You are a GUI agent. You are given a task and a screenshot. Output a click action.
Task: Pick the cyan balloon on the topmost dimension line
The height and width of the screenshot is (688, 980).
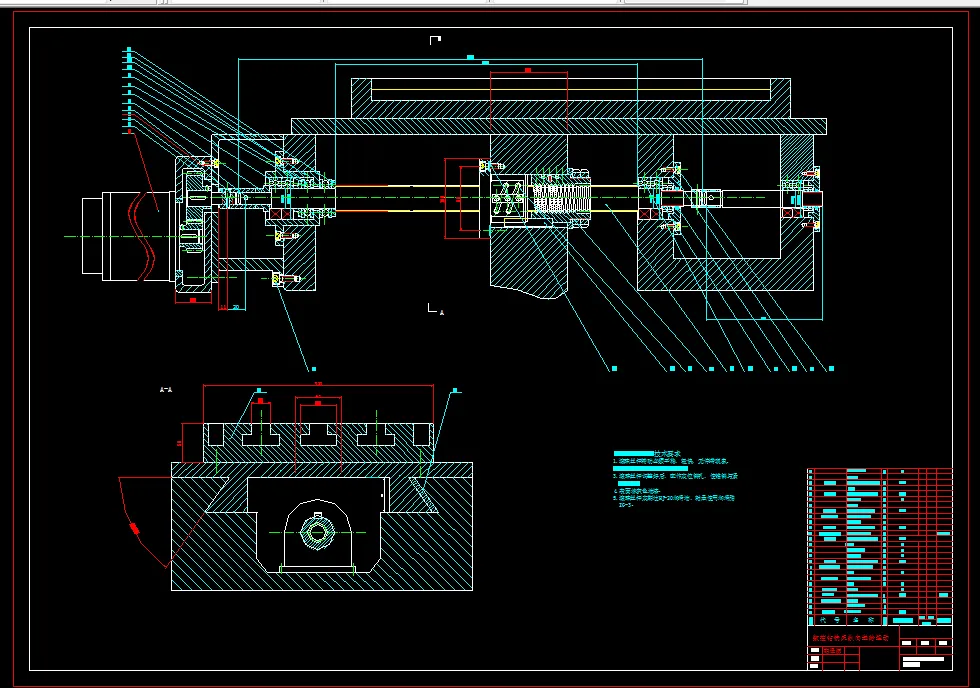click(470, 57)
